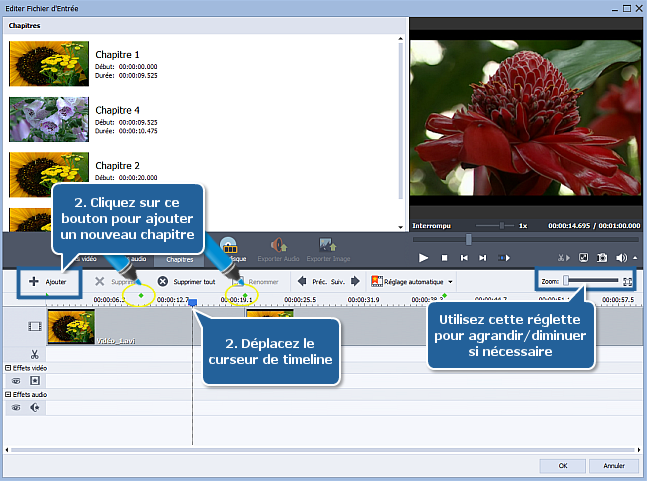Collapse the Effets audio section
This screenshot has height=481, width=647.
pos(8,395)
